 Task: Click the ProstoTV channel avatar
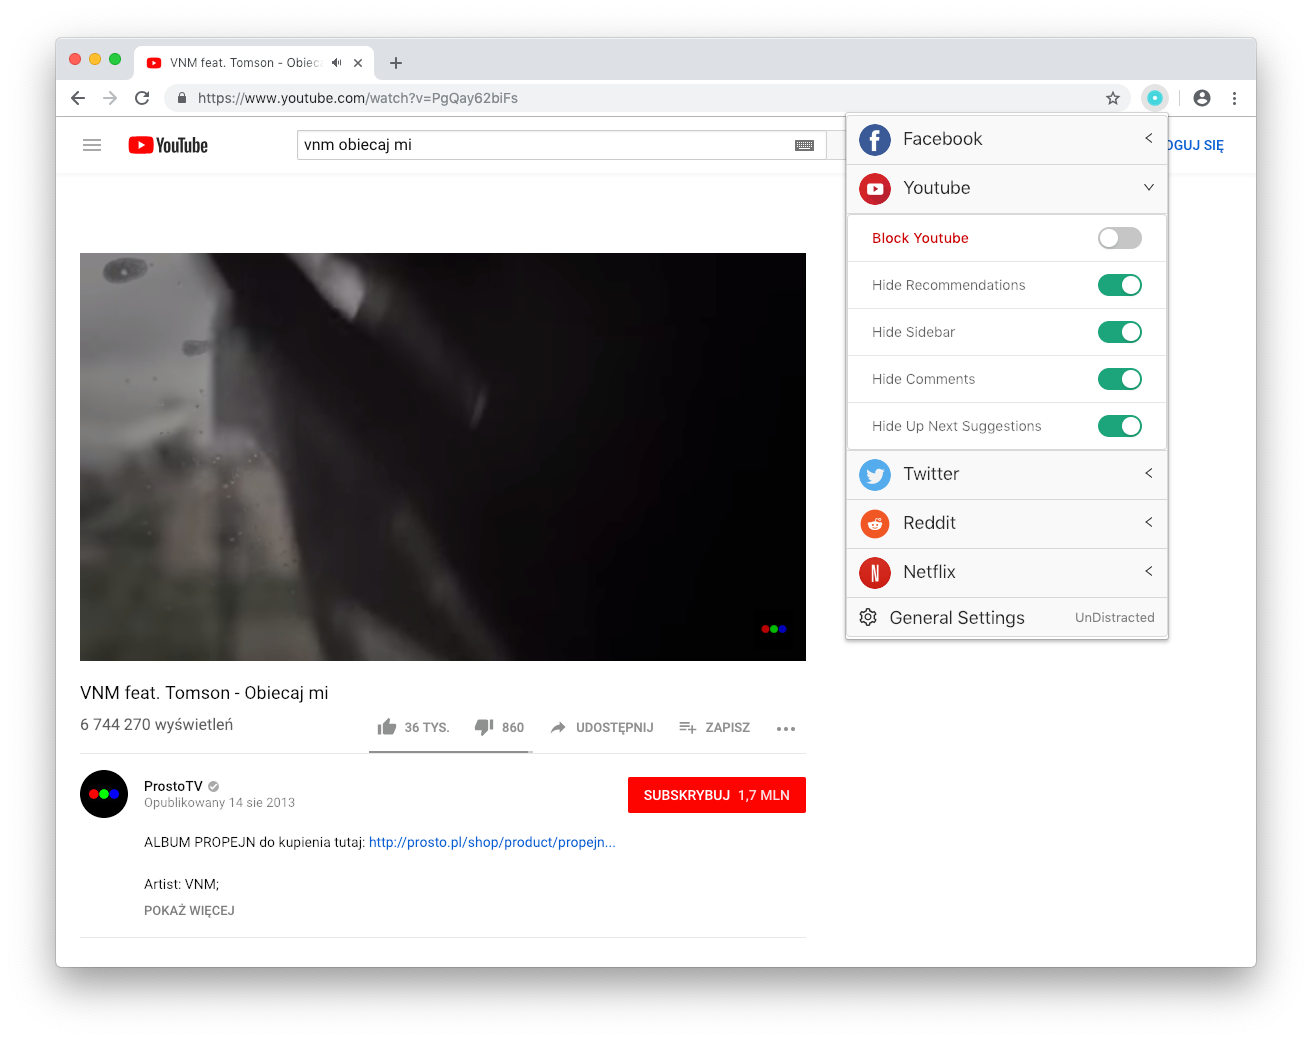point(104,794)
